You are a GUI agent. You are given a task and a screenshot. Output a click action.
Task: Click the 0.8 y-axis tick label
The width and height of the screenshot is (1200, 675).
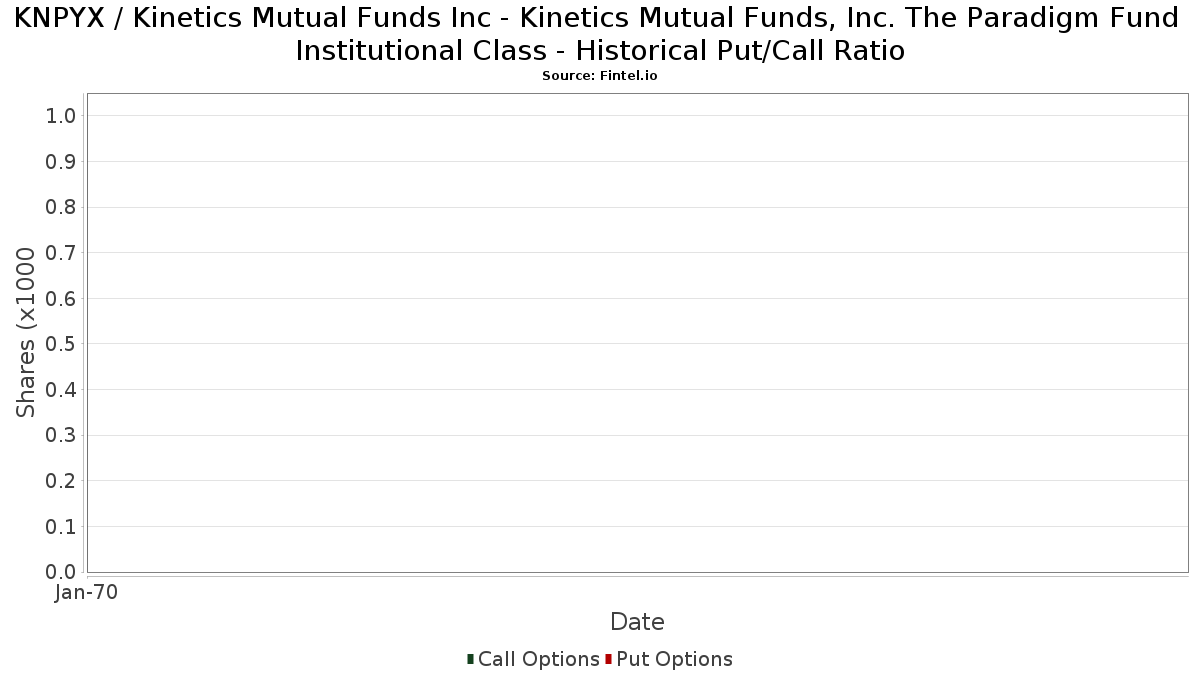(61, 207)
